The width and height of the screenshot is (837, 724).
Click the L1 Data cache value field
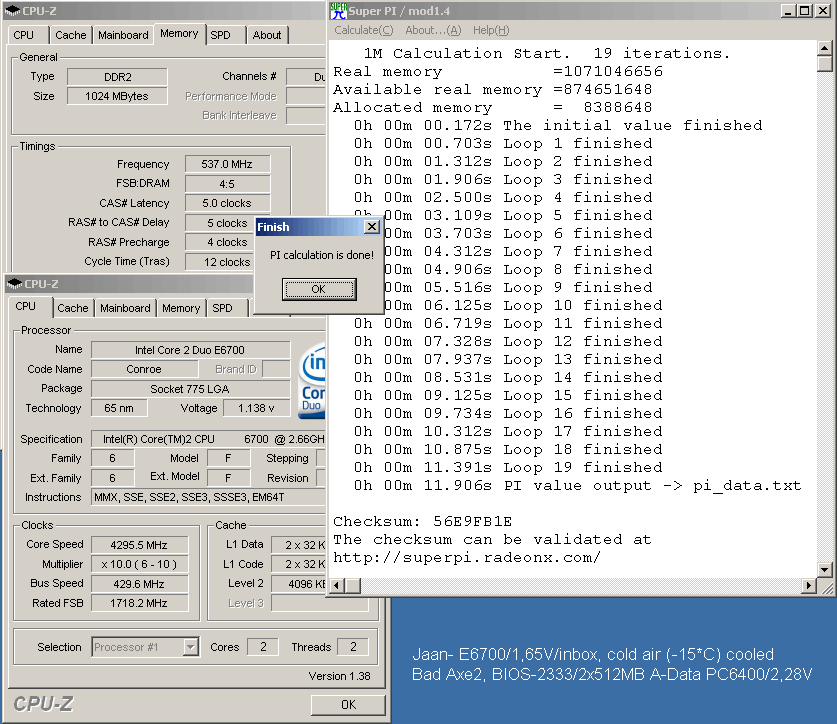click(299, 545)
